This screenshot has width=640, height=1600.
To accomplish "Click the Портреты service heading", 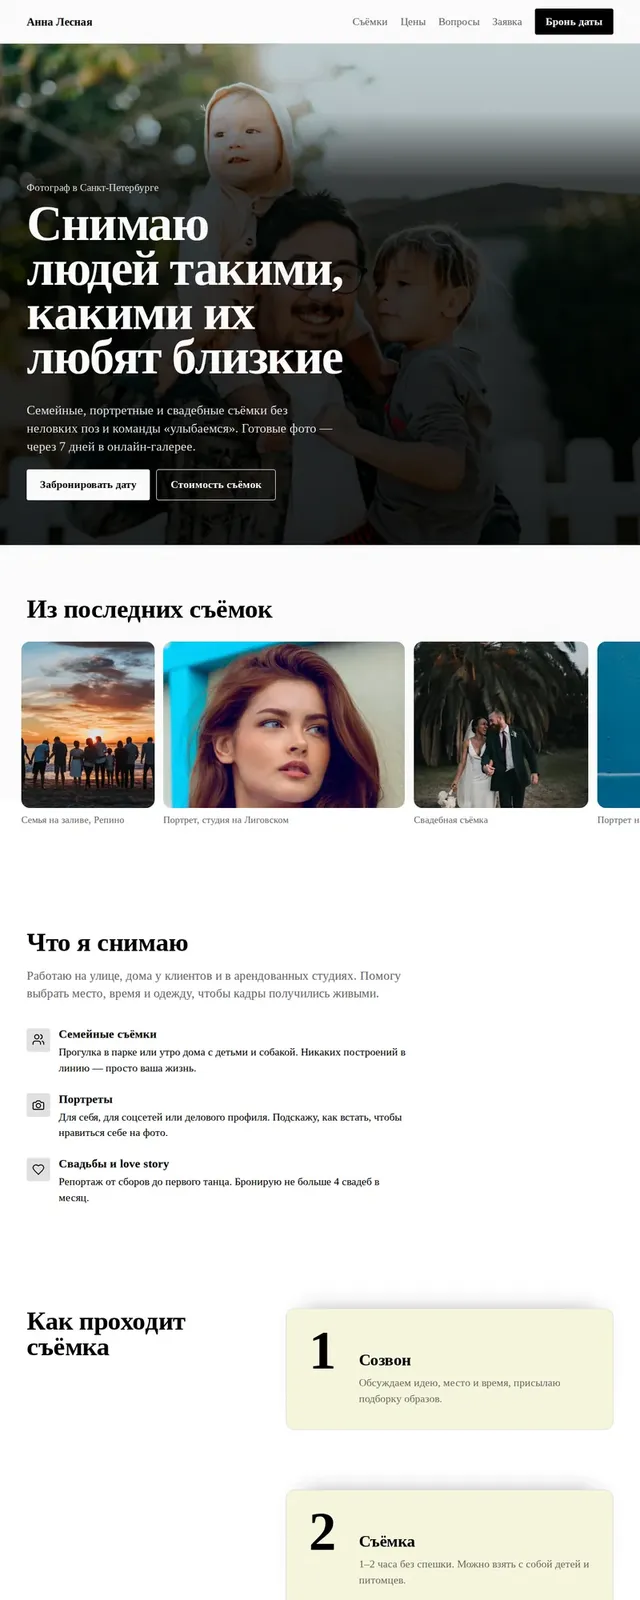I will point(86,1099).
